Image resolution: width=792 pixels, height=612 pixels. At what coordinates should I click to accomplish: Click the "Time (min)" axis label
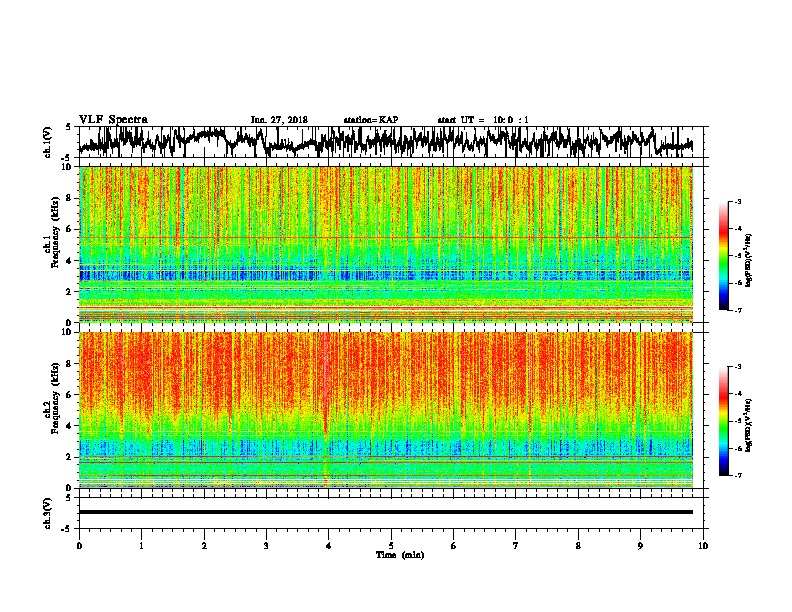tap(400, 555)
